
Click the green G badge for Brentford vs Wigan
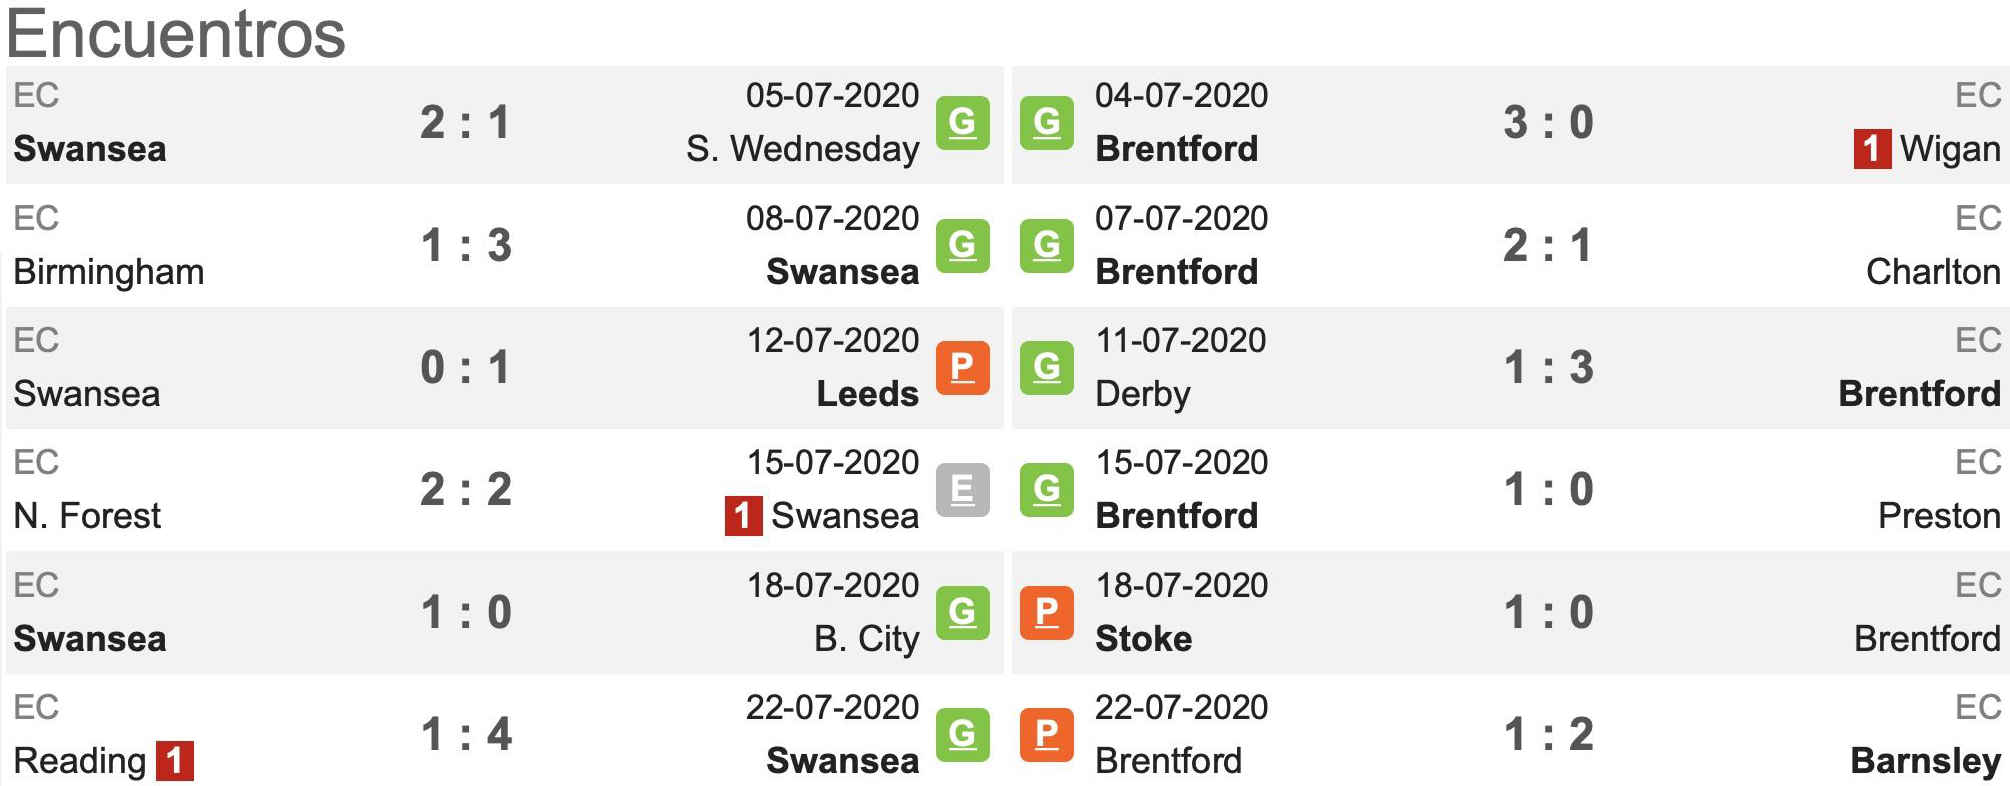pos(1046,123)
